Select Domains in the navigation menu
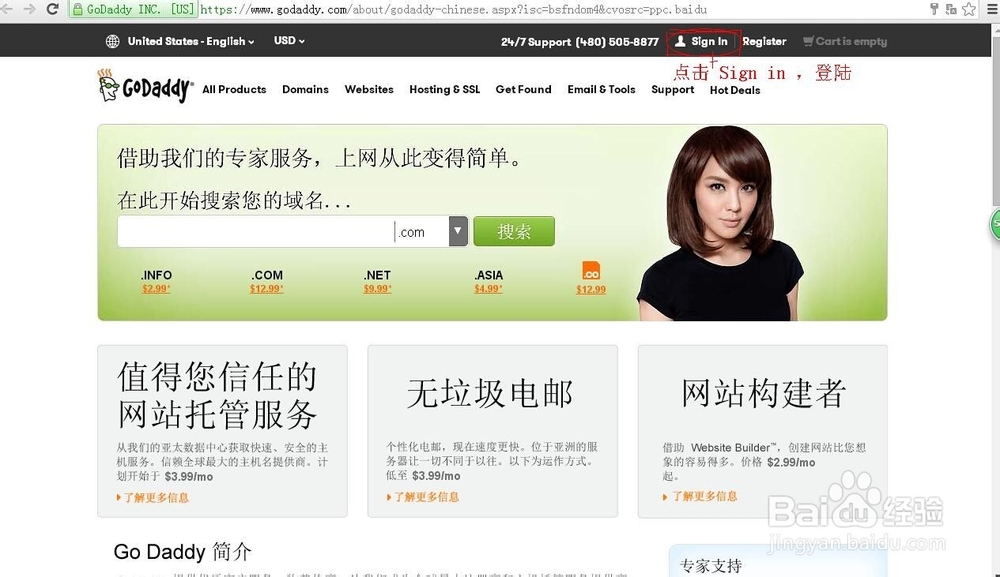The width and height of the screenshot is (1000, 577). coord(305,90)
